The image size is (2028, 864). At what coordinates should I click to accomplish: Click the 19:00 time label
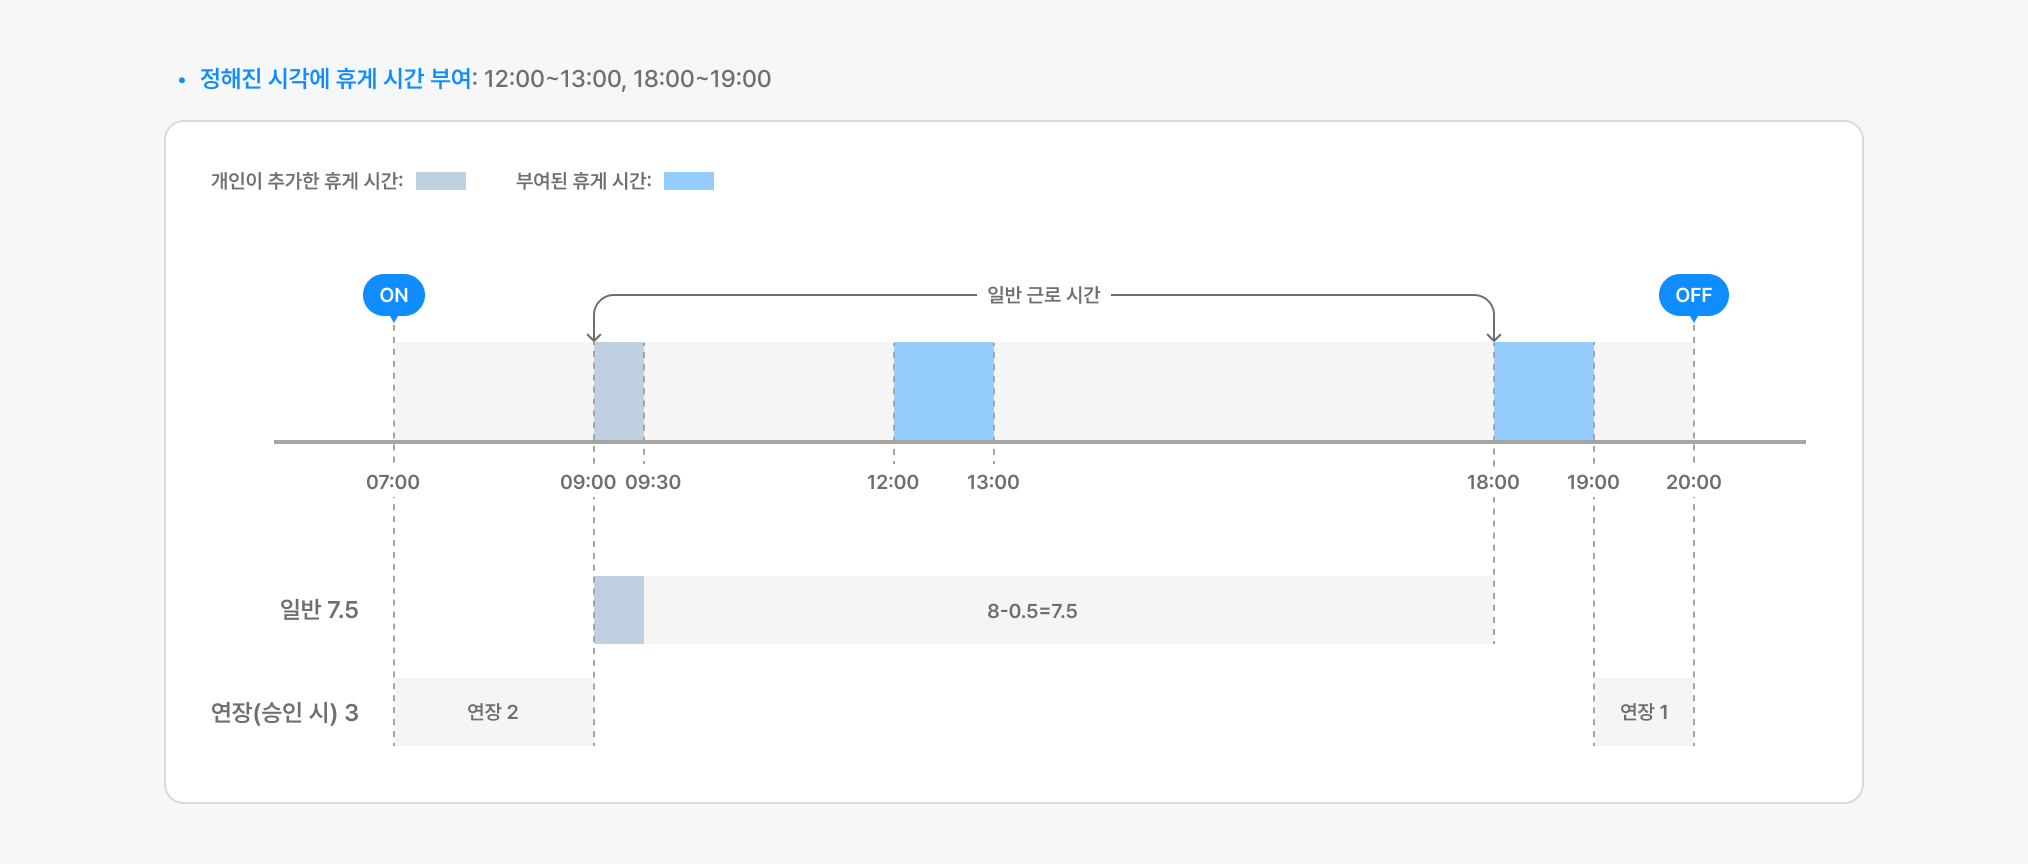1593,482
